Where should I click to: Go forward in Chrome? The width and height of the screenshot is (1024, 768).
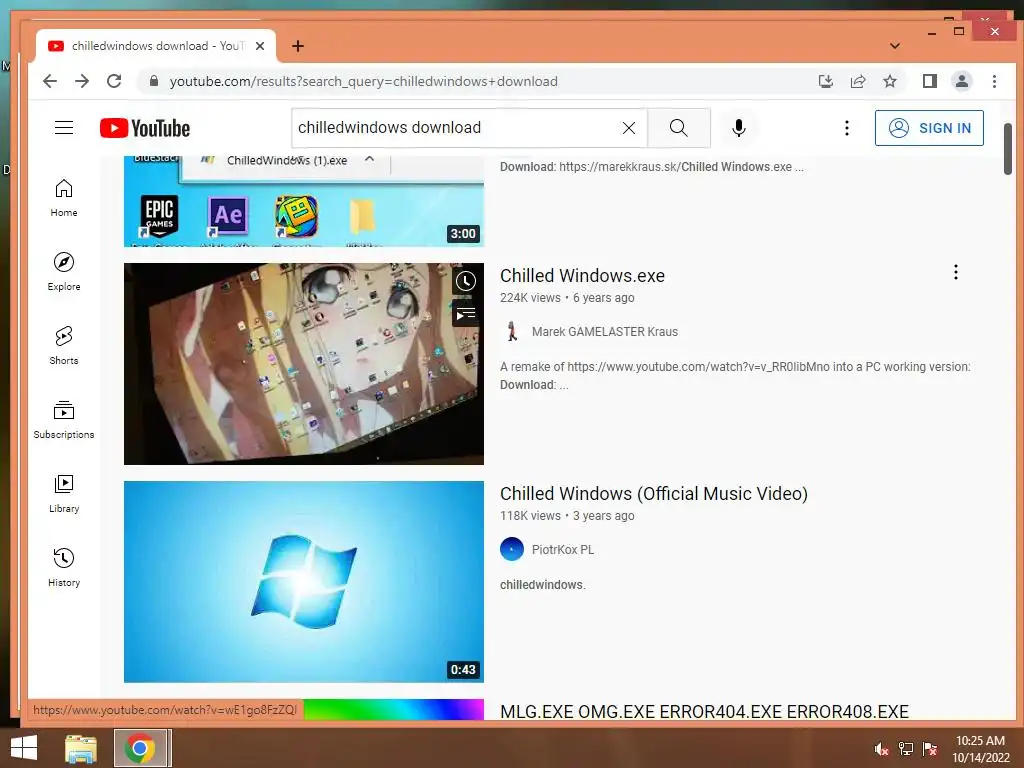coord(82,81)
